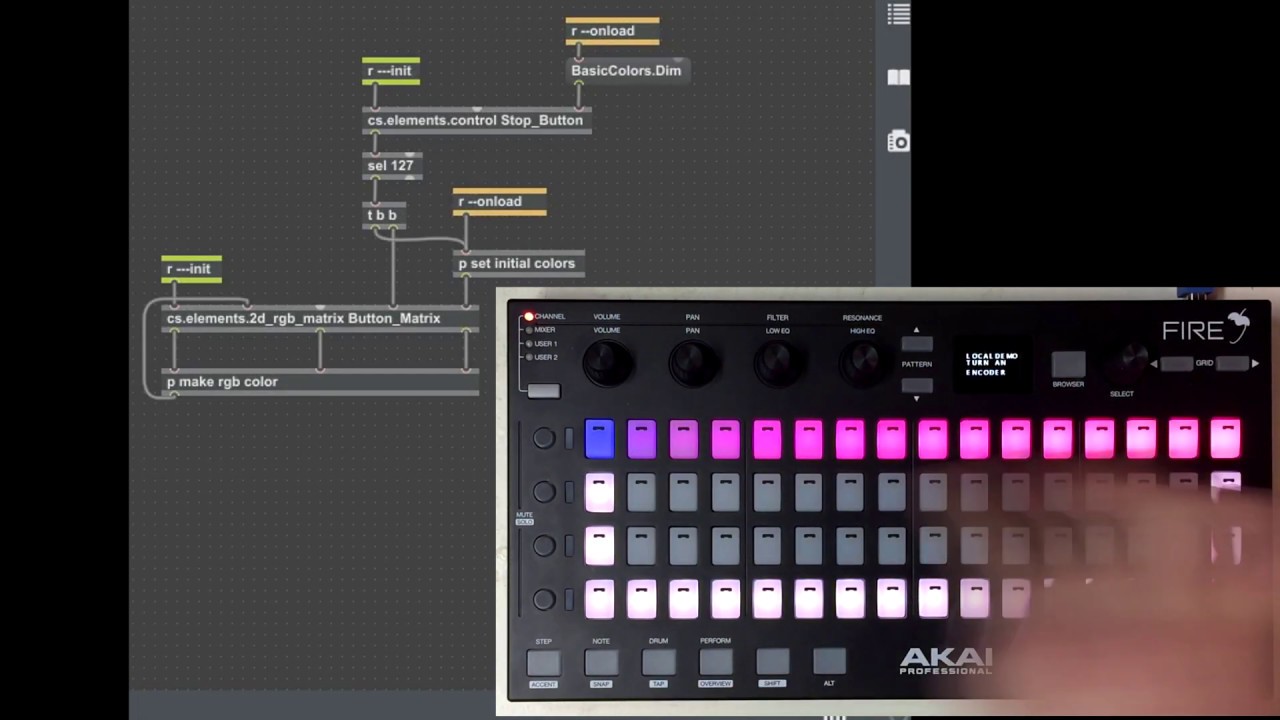Click the Perform button on the Fire controller
The width and height of the screenshot is (1280, 720).
pyautogui.click(x=715, y=662)
